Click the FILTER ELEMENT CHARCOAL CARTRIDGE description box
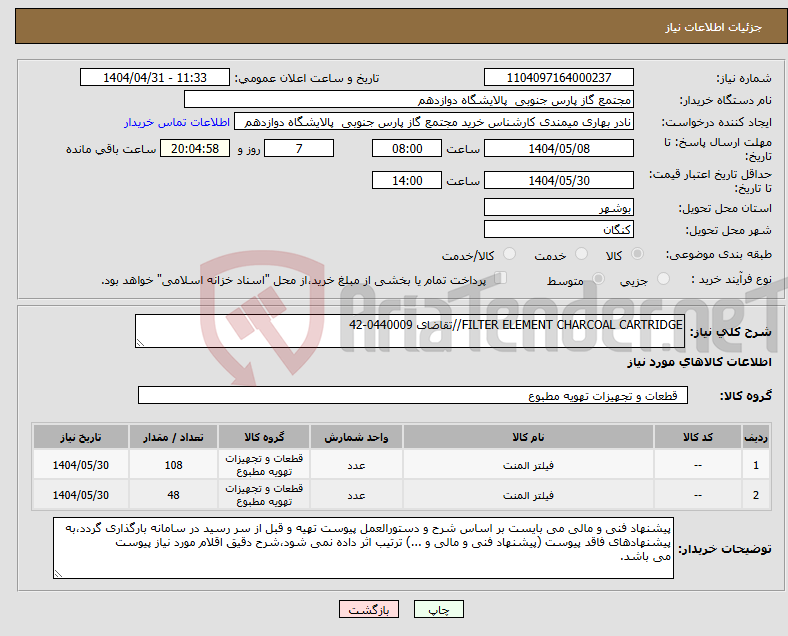 click(410, 331)
